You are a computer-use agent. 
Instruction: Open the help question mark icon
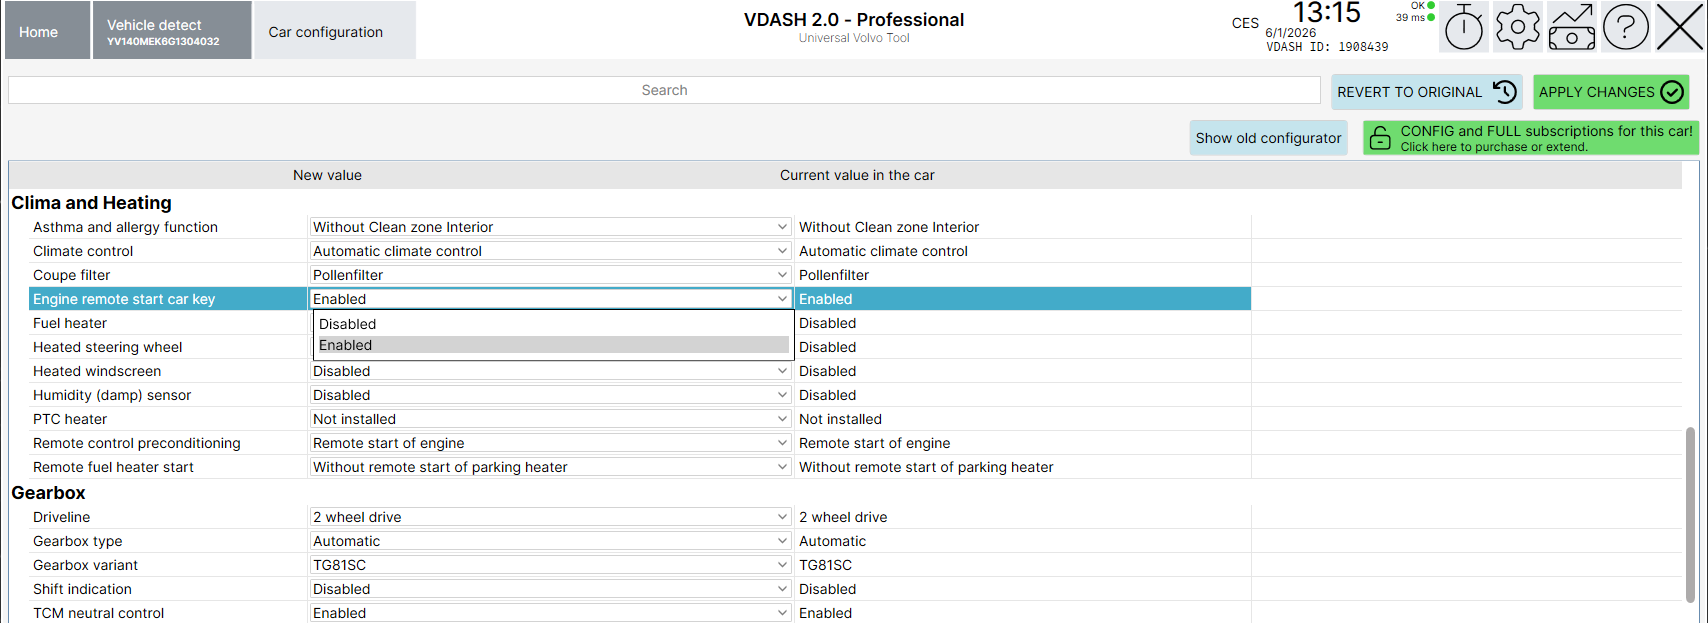(x=1626, y=27)
